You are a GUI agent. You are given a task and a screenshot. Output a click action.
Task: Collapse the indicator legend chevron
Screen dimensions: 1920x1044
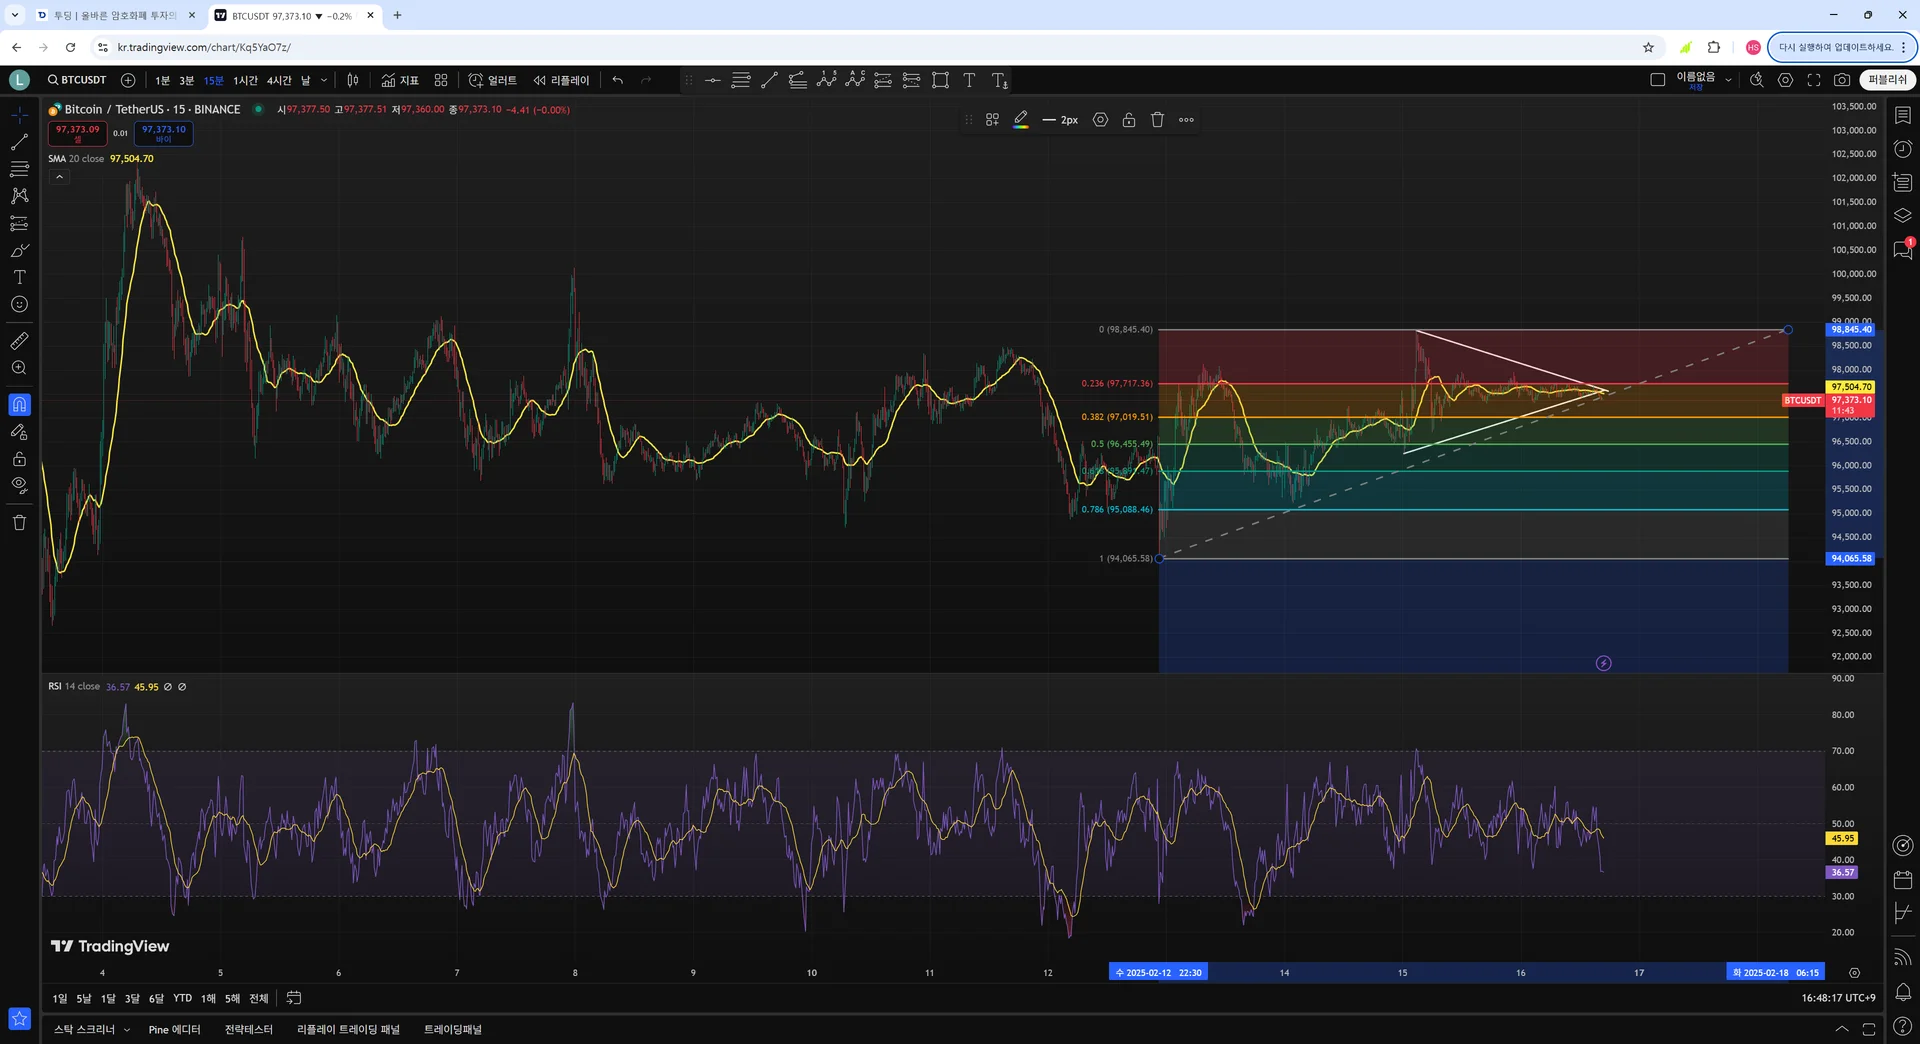coord(59,177)
